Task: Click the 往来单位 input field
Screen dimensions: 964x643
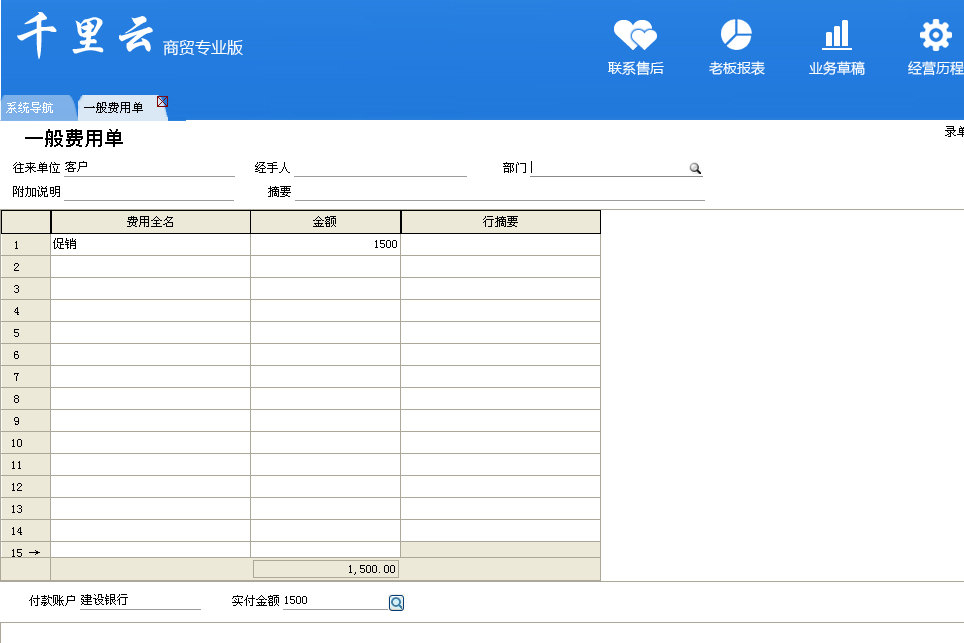Action: (x=148, y=168)
